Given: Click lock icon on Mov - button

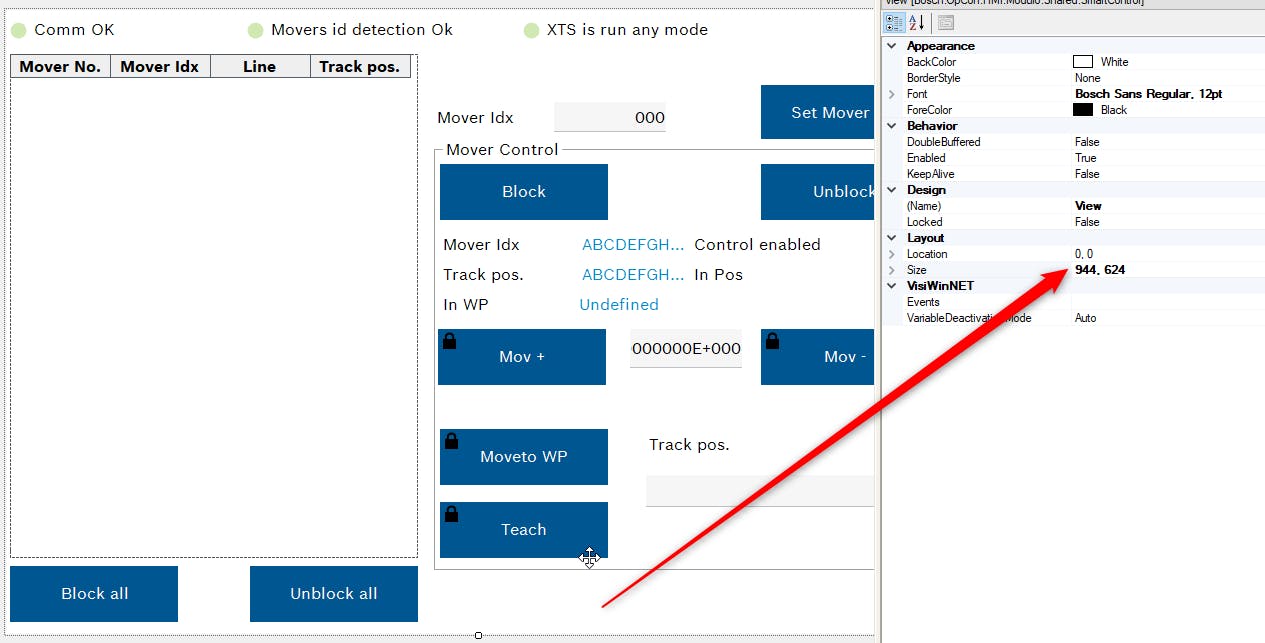Looking at the screenshot, I should click(772, 341).
